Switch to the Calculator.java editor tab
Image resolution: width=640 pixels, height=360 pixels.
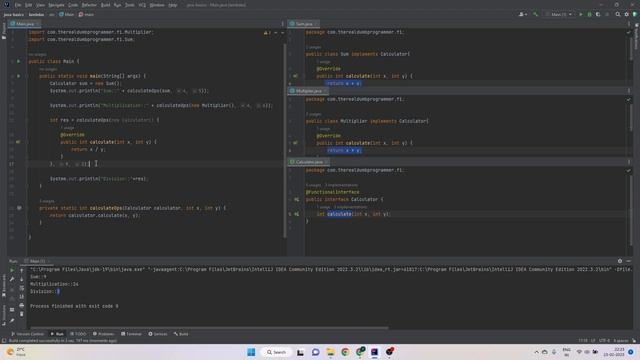pyautogui.click(x=309, y=162)
